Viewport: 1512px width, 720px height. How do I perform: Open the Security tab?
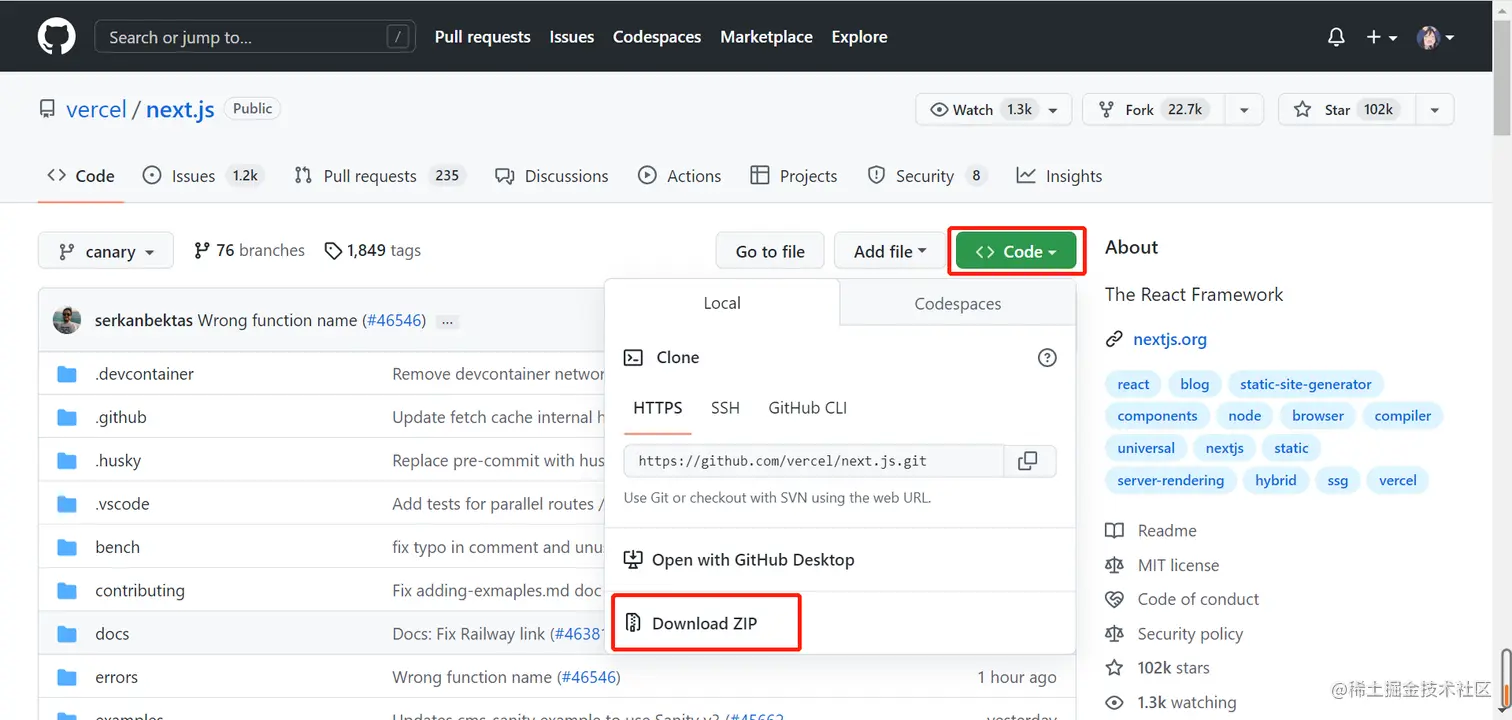click(927, 176)
